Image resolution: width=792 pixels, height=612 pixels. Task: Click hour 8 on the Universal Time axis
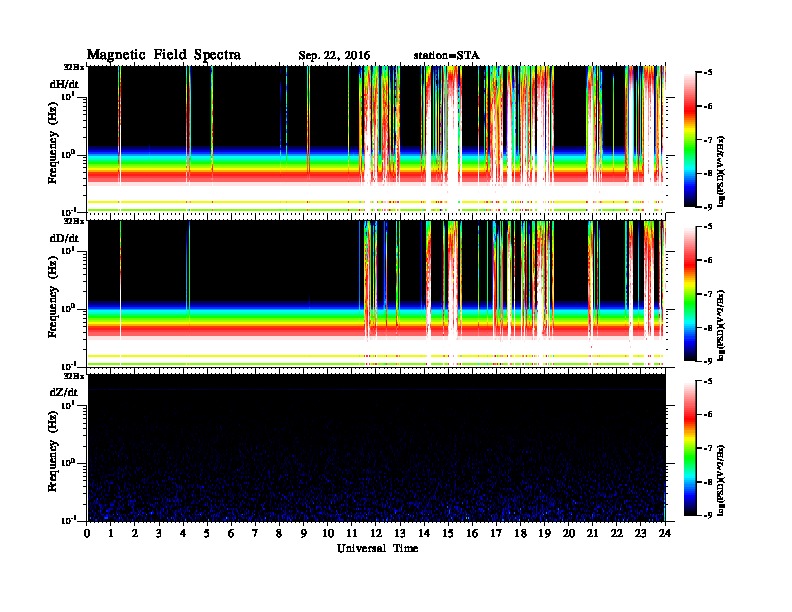coord(279,534)
